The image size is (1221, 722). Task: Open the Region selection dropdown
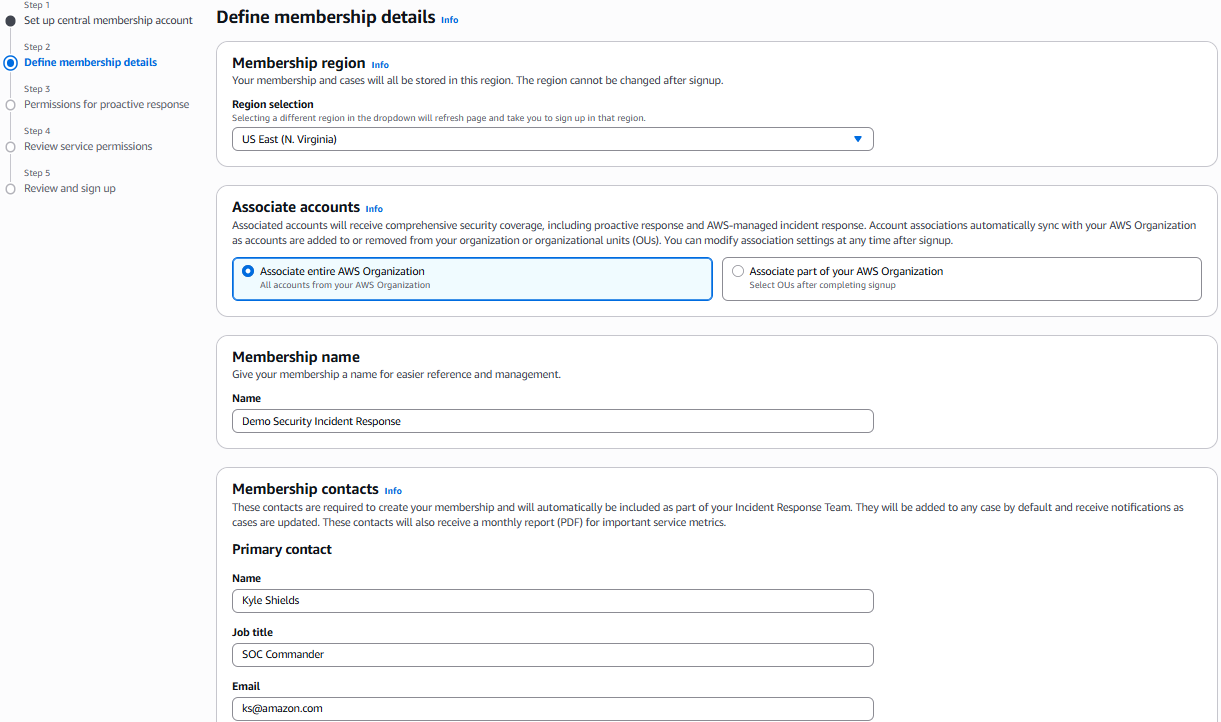(x=553, y=139)
